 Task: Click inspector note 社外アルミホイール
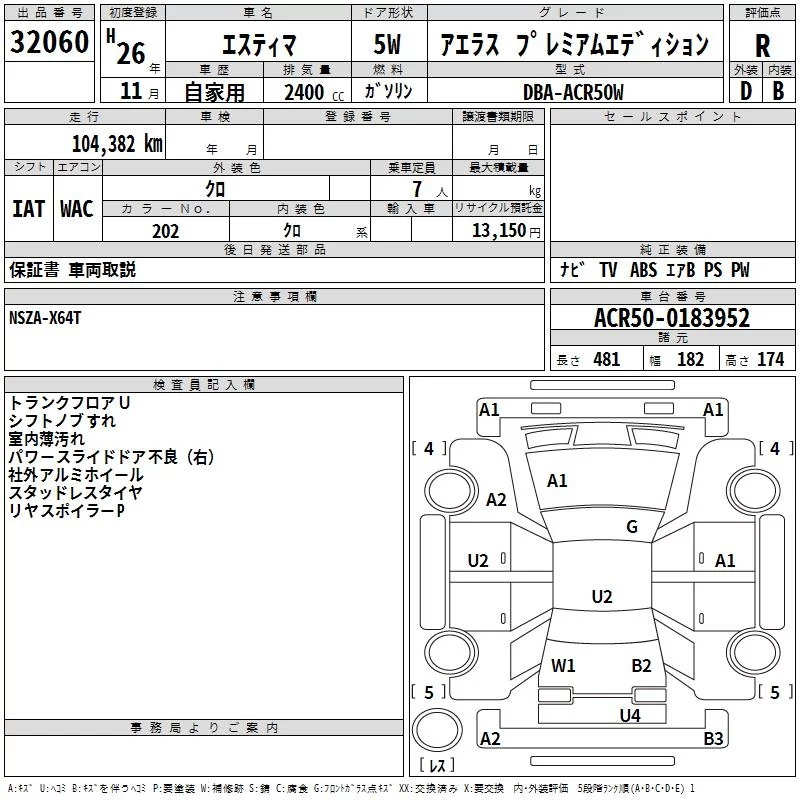point(76,474)
